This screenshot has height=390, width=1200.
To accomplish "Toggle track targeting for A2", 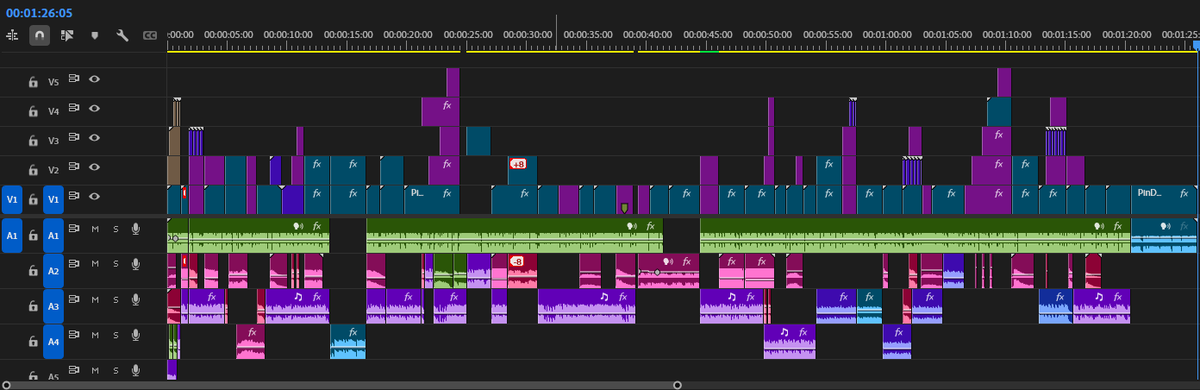I will point(54,271).
